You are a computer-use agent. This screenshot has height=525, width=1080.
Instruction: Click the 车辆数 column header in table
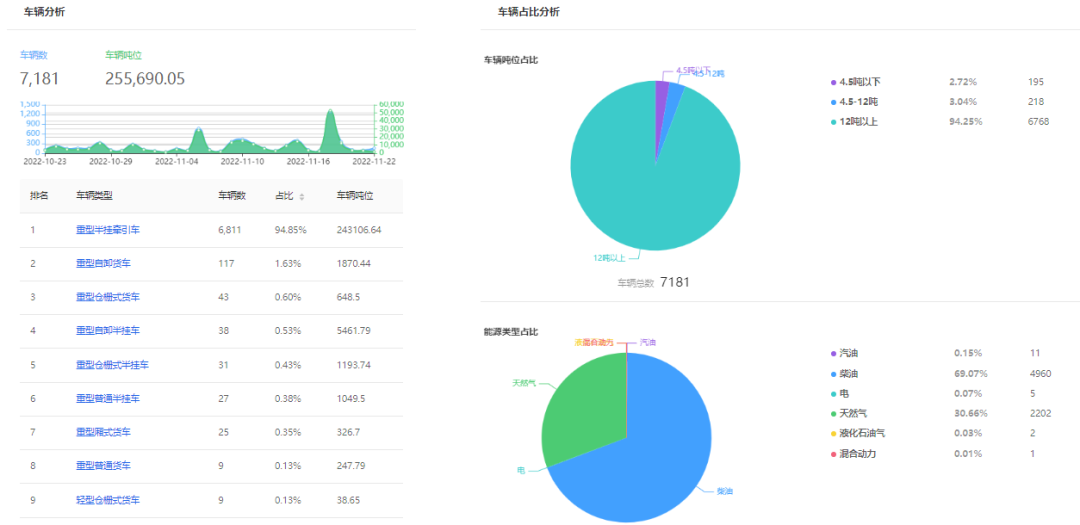[232, 196]
